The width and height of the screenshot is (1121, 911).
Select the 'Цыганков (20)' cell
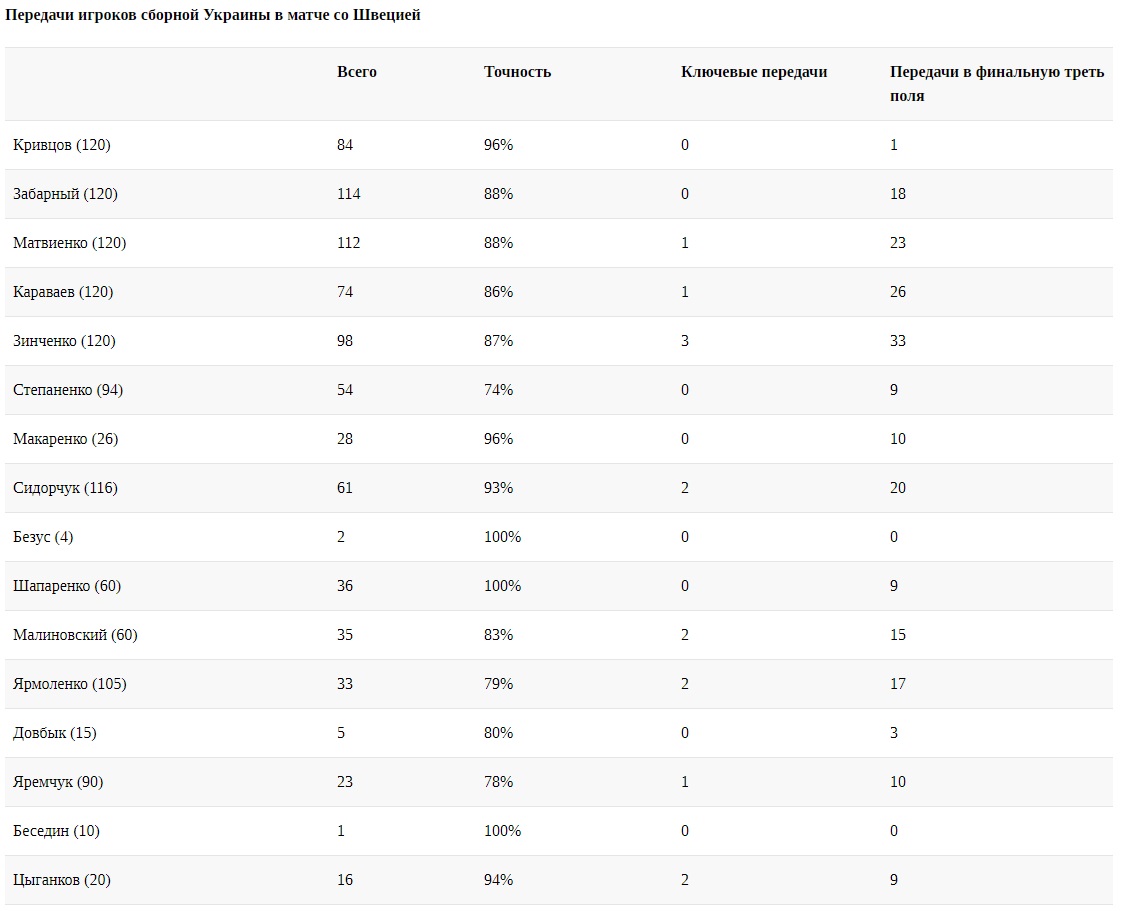[62, 880]
